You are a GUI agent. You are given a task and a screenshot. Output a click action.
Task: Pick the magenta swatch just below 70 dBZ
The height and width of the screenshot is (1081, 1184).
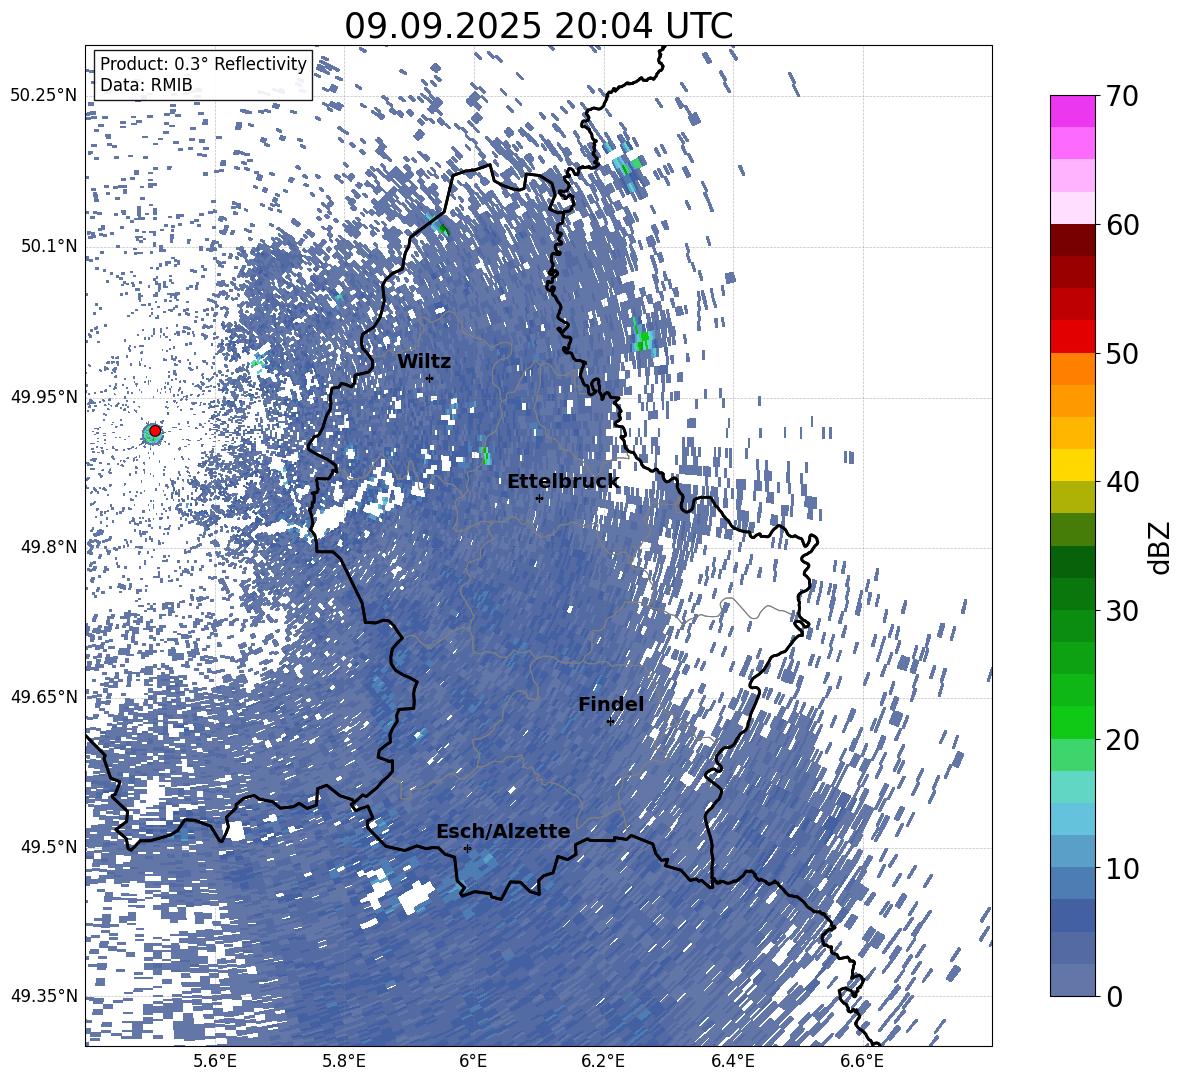pos(1072,112)
